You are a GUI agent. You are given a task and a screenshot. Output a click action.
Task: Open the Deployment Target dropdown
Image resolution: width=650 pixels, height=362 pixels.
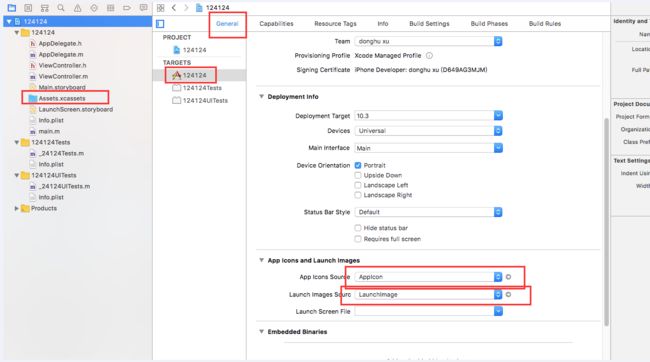(x=429, y=116)
